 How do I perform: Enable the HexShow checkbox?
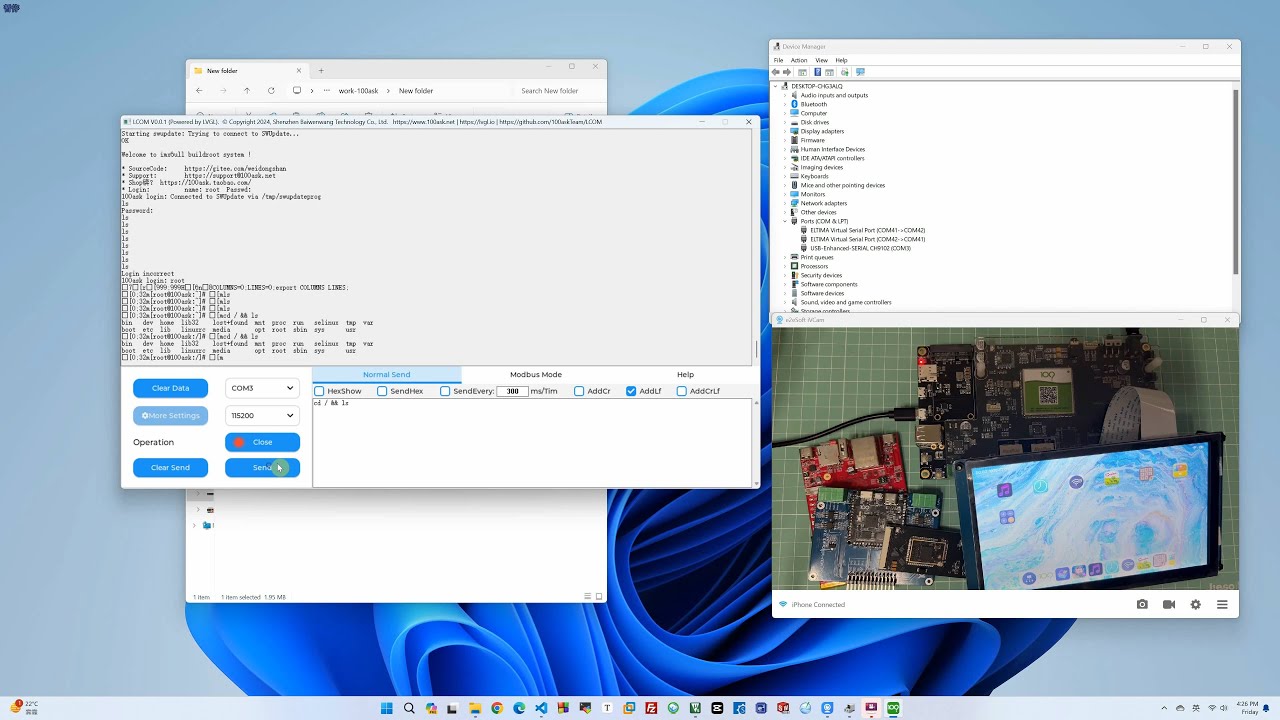tap(319, 391)
